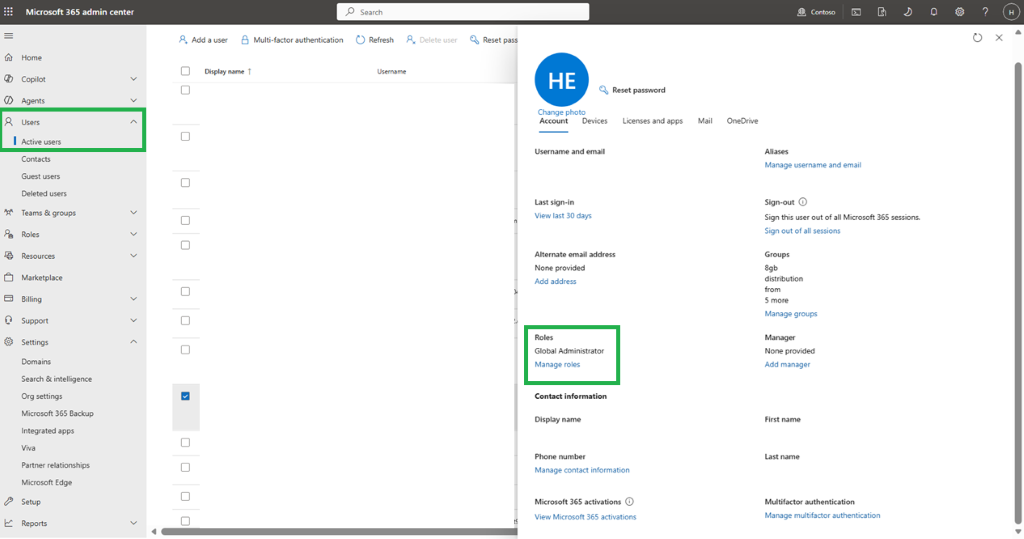Screen dimensions: 1024x539
Task: Expand the Copilot navigation section
Action: coord(133,79)
